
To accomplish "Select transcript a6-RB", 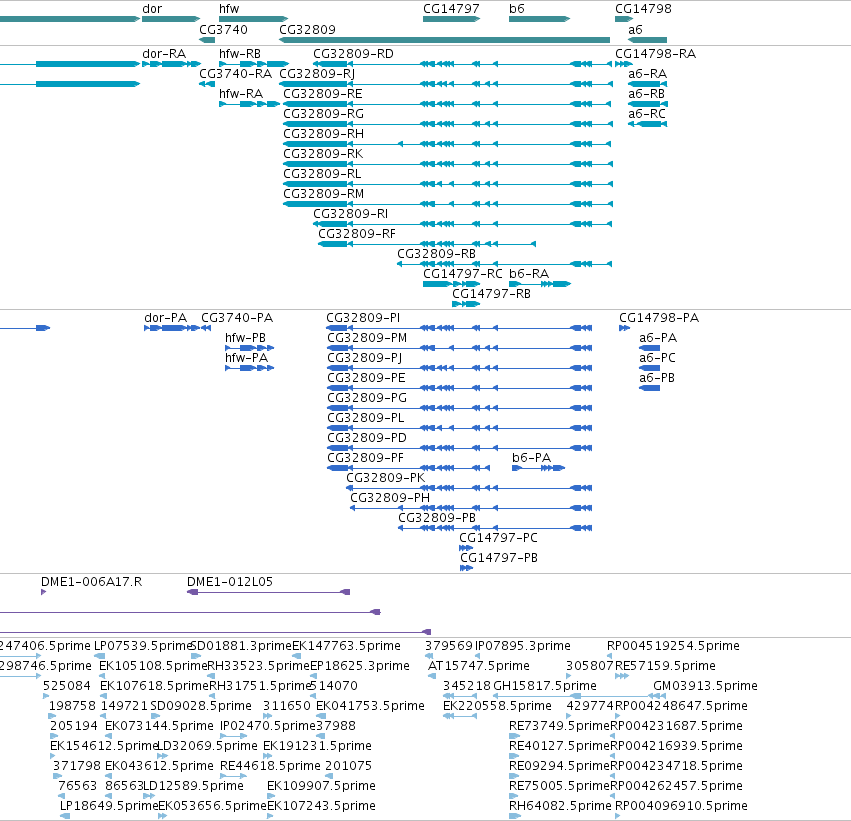I will click(x=646, y=94).
